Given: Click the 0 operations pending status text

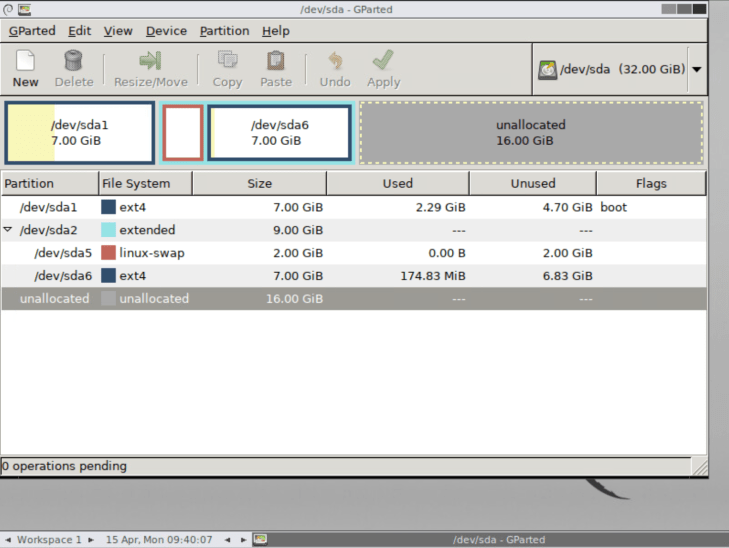Looking at the screenshot, I should click(64, 466).
